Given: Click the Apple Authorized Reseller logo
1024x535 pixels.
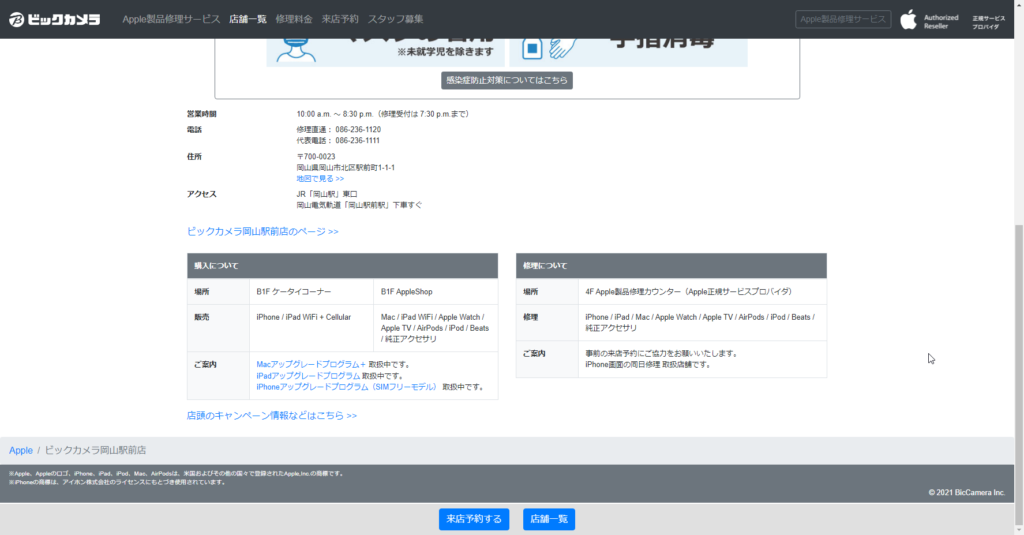Looking at the screenshot, I should pyautogui.click(x=929, y=20).
